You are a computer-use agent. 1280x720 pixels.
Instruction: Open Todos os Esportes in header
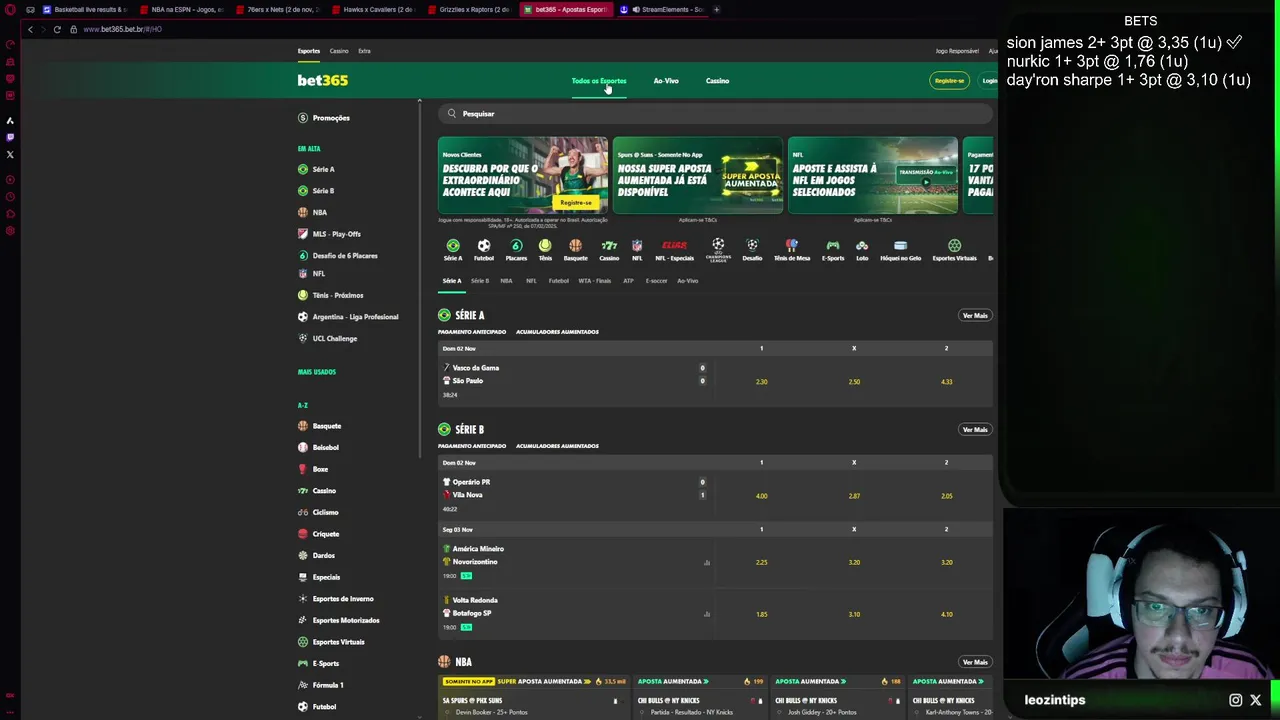coord(599,81)
